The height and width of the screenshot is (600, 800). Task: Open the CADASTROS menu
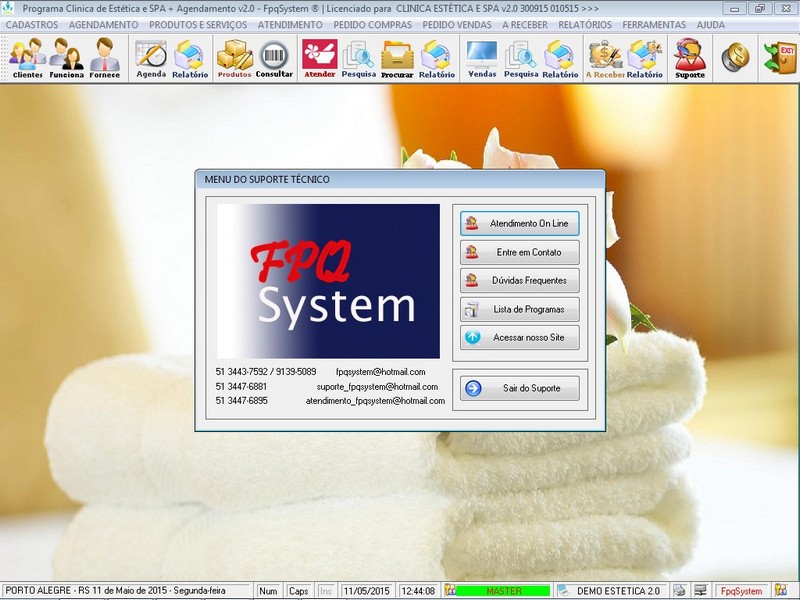pyautogui.click(x=32, y=24)
